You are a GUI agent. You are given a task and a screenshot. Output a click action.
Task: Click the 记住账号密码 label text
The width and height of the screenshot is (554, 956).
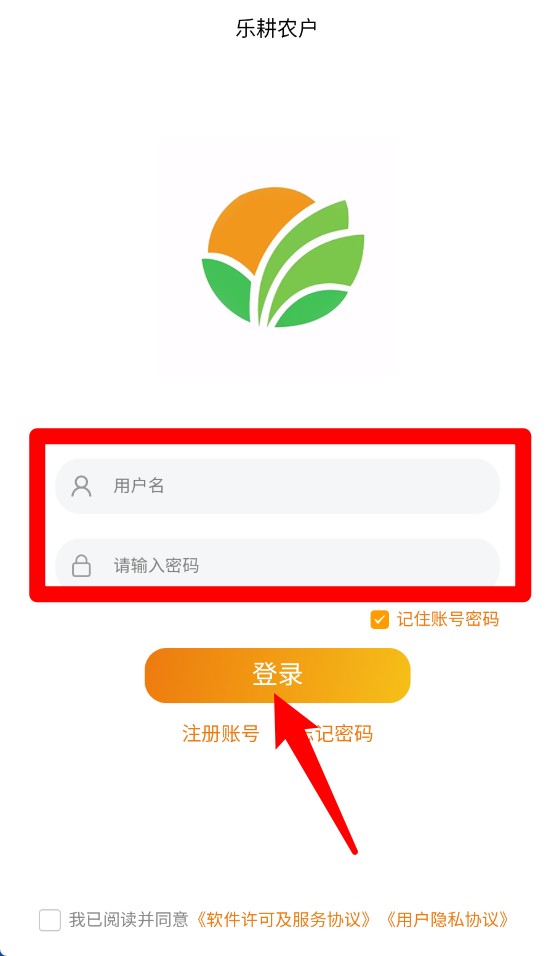coord(448,619)
